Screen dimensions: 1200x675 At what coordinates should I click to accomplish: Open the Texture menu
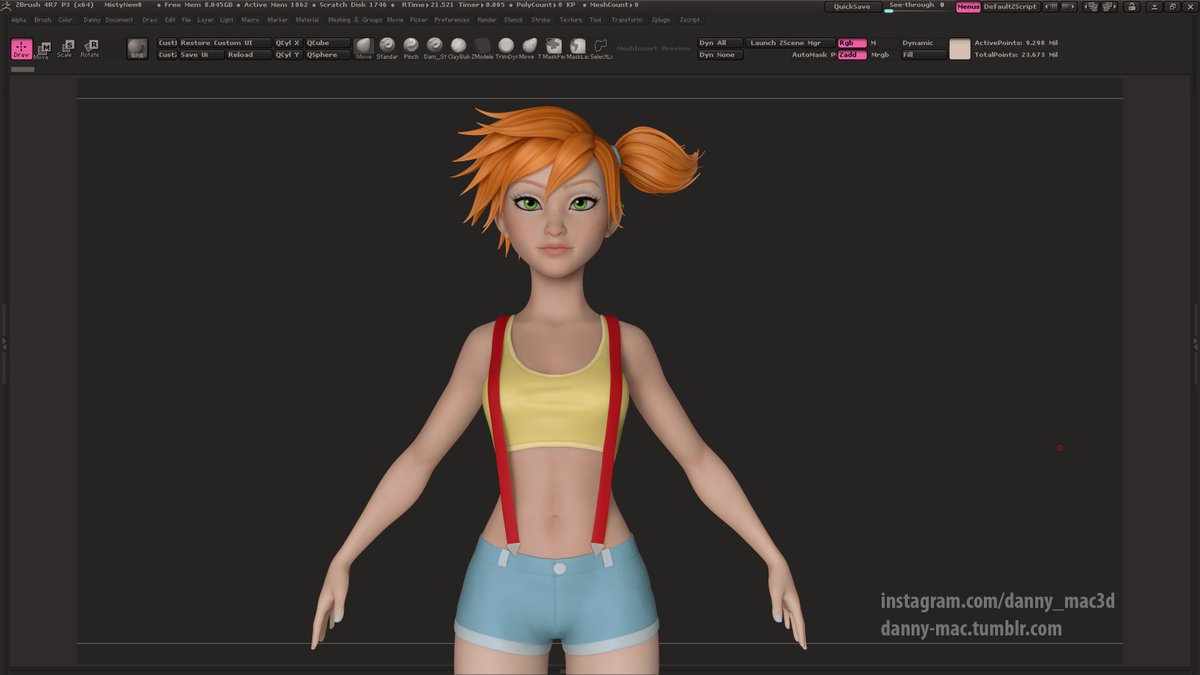coord(571,20)
